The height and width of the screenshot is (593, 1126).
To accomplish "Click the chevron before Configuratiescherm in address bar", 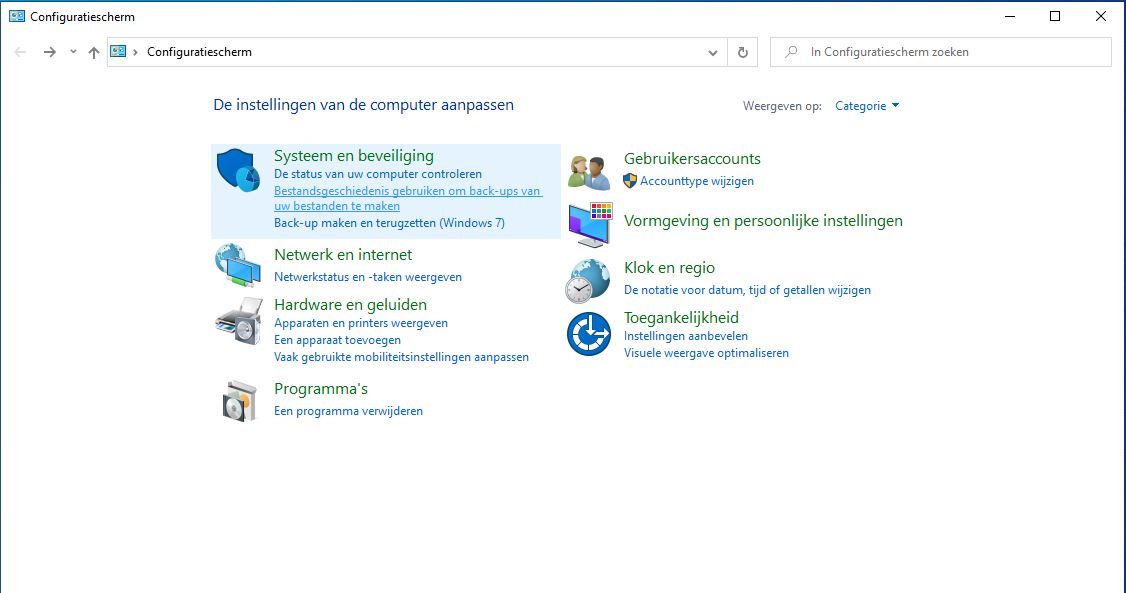I will (135, 52).
